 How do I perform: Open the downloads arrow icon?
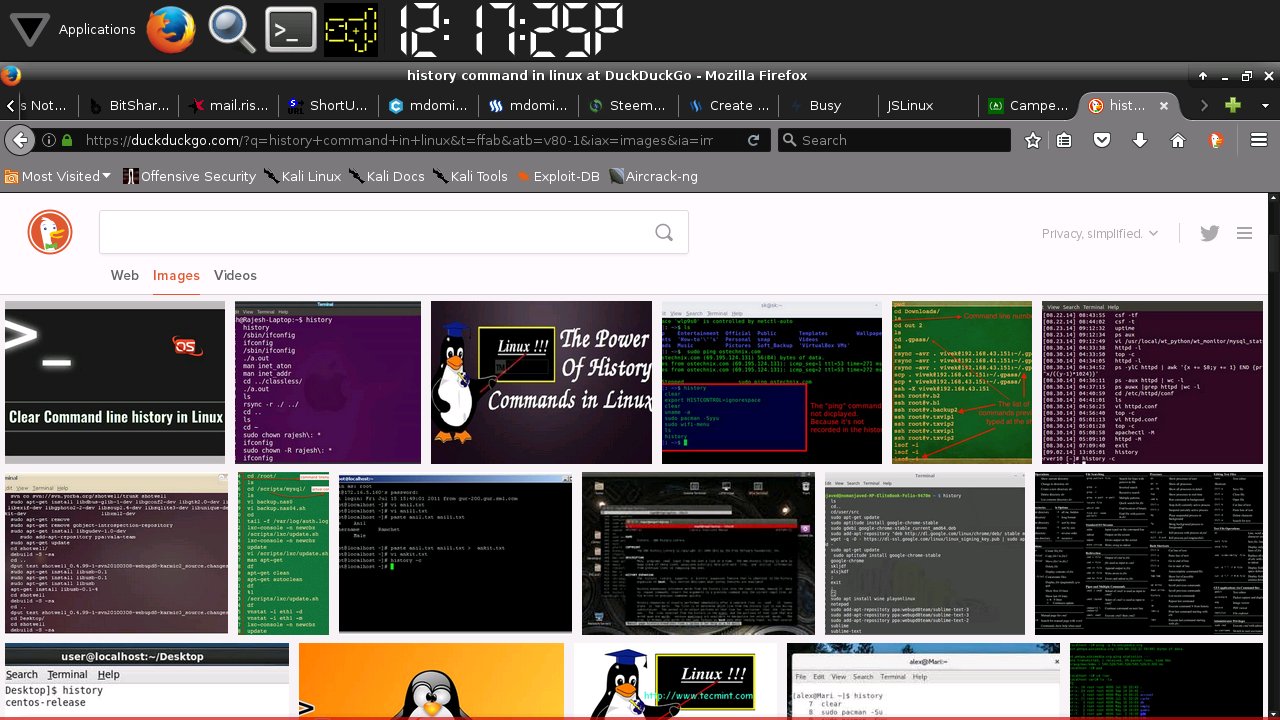click(1139, 140)
